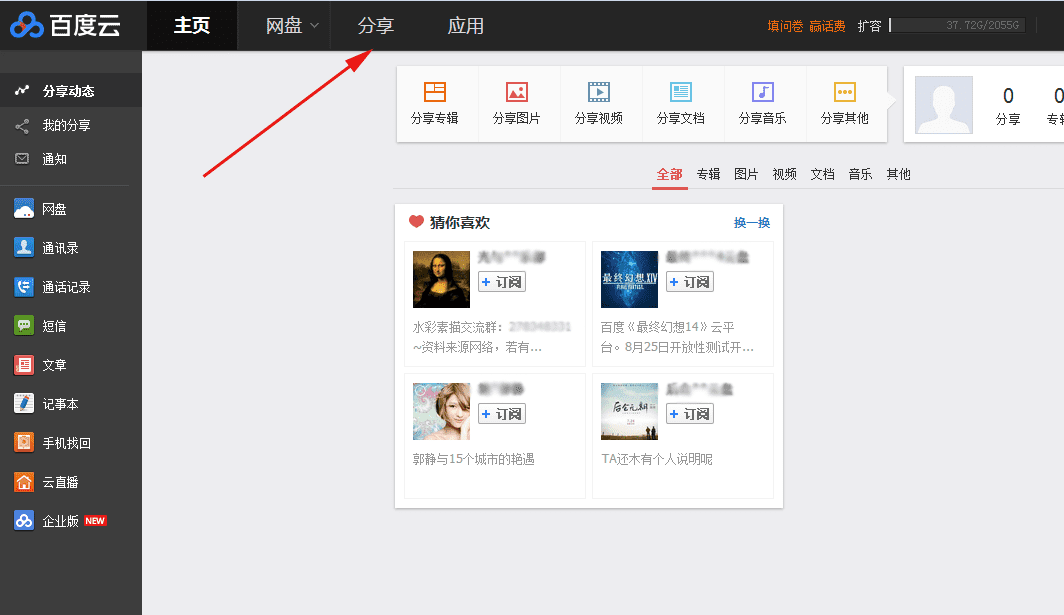
Task: Click the text 郭静与15个城市的艳遇
Action: point(474,460)
